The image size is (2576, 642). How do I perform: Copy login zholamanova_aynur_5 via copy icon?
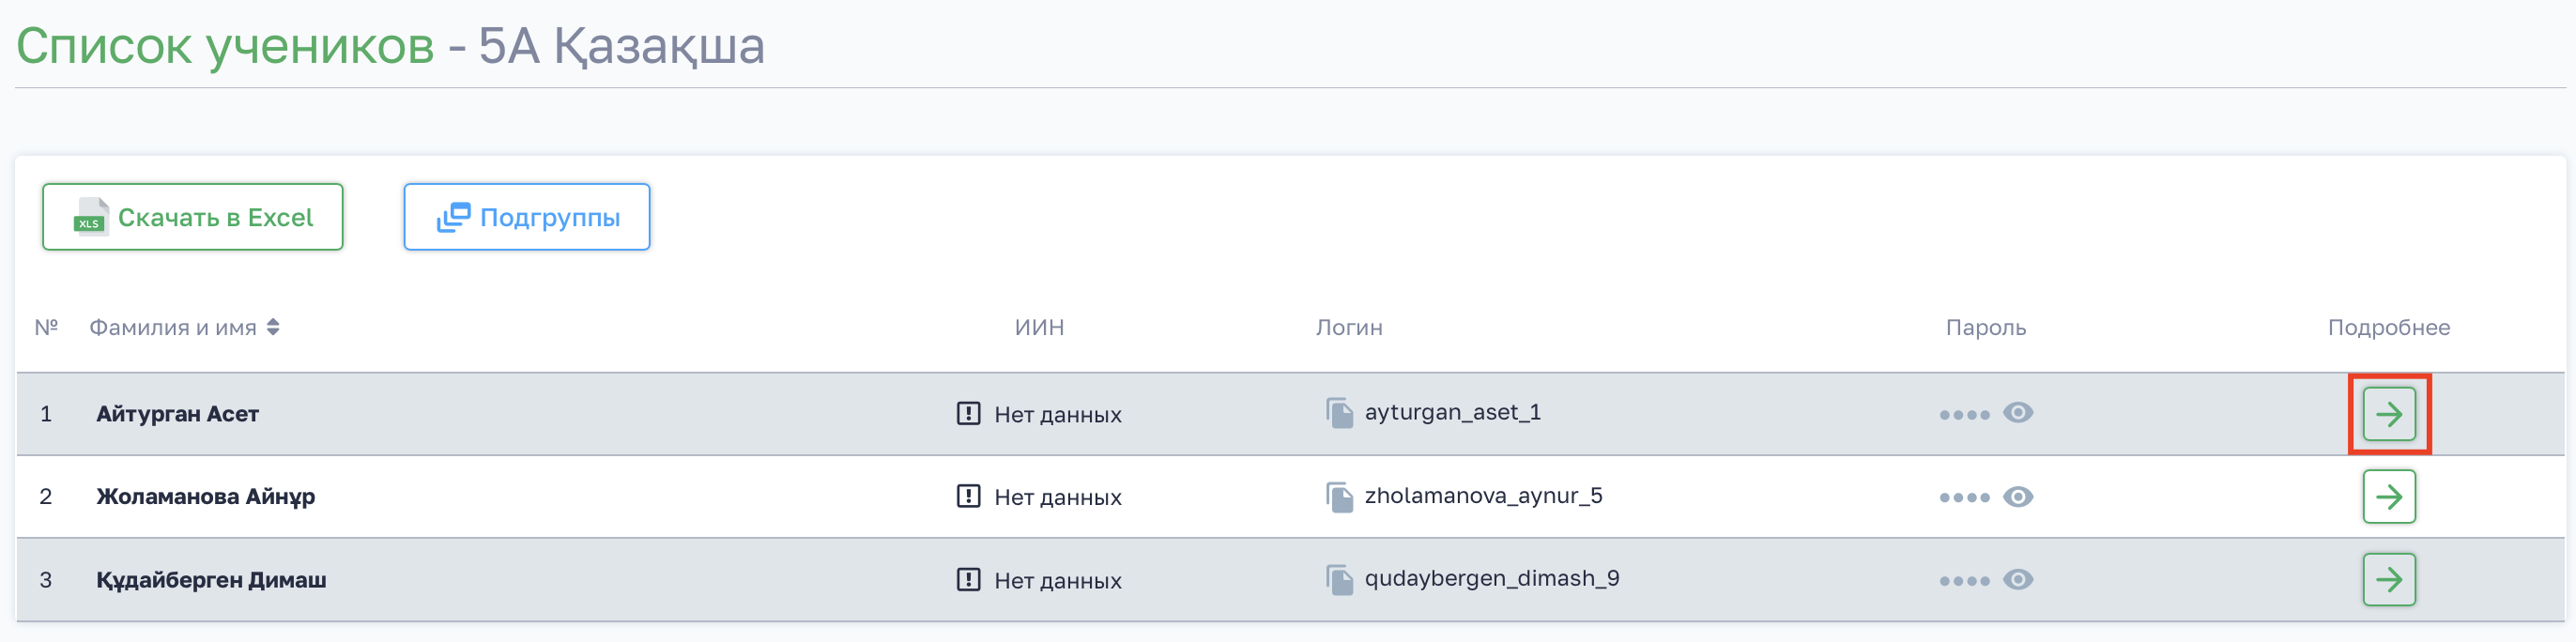(x=1339, y=497)
